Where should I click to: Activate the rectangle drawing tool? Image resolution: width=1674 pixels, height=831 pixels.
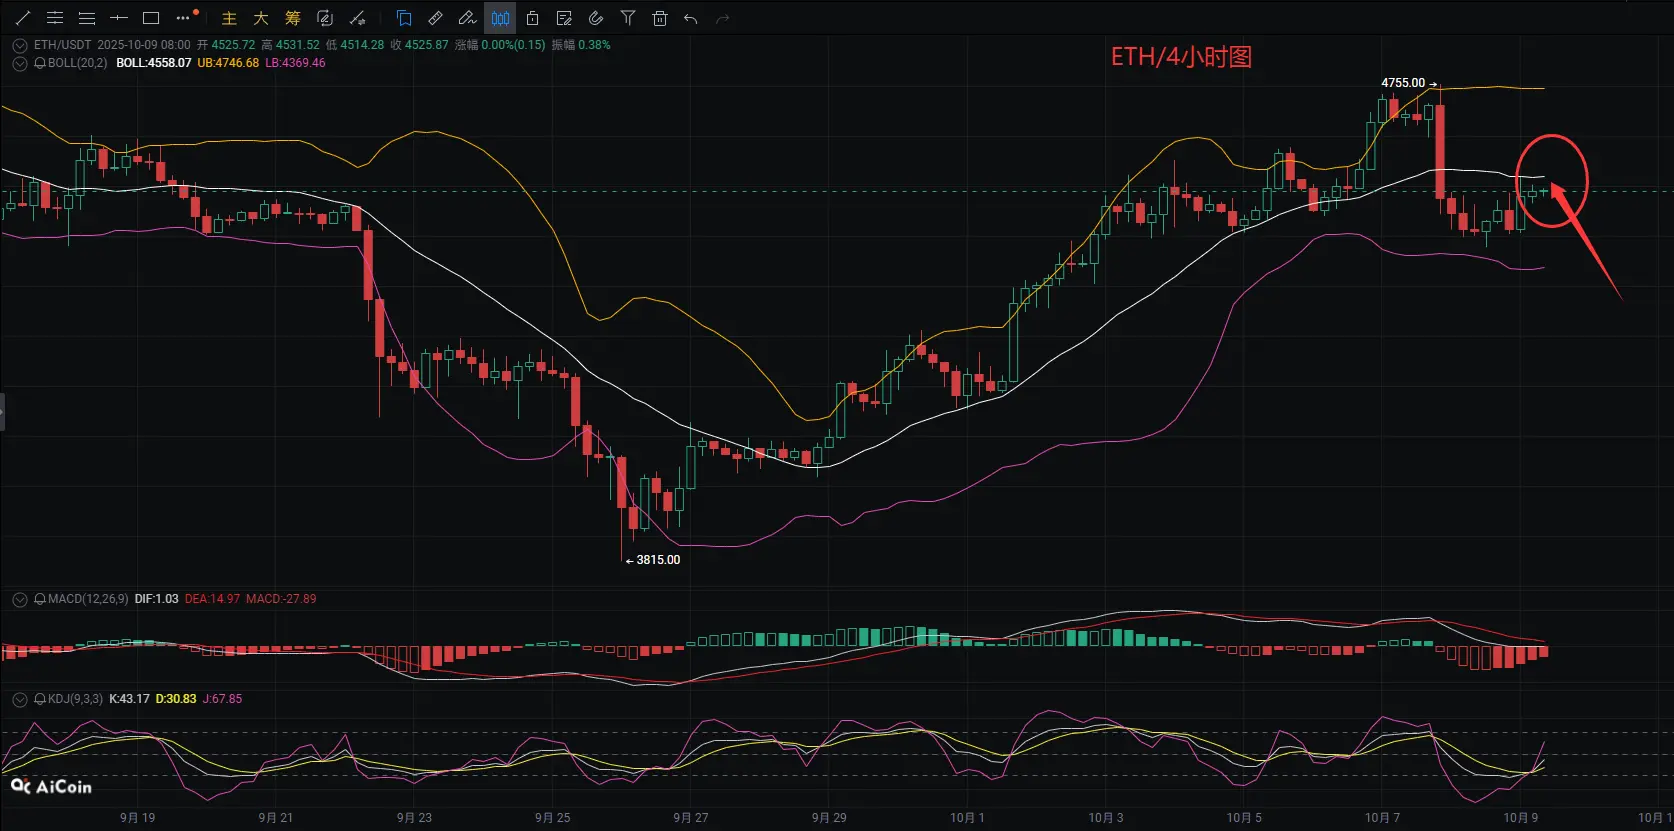tap(151, 18)
